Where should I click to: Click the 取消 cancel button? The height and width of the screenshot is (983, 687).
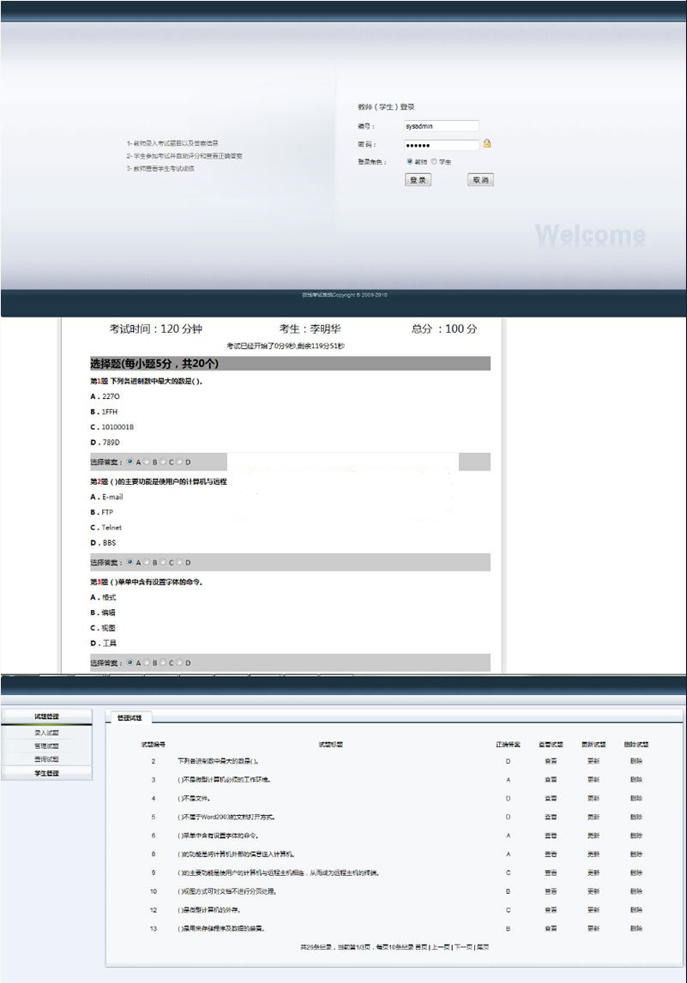click(481, 180)
